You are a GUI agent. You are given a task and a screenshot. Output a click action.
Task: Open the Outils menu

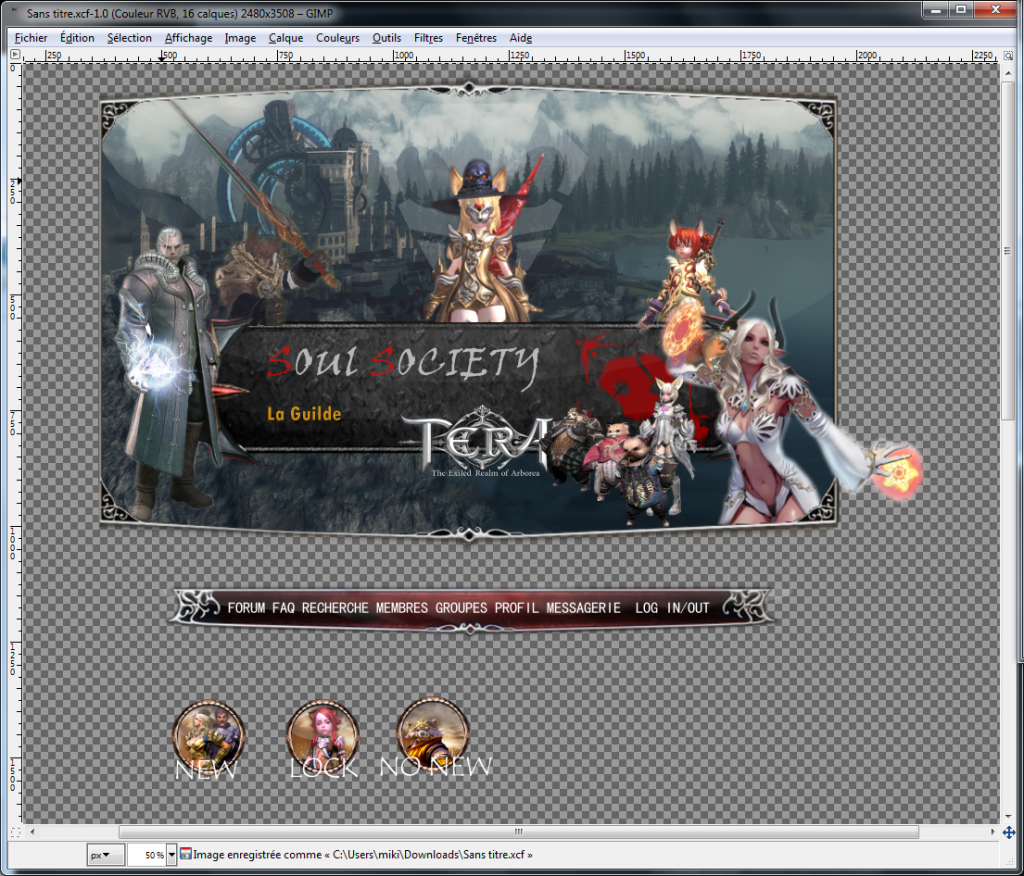coord(387,38)
